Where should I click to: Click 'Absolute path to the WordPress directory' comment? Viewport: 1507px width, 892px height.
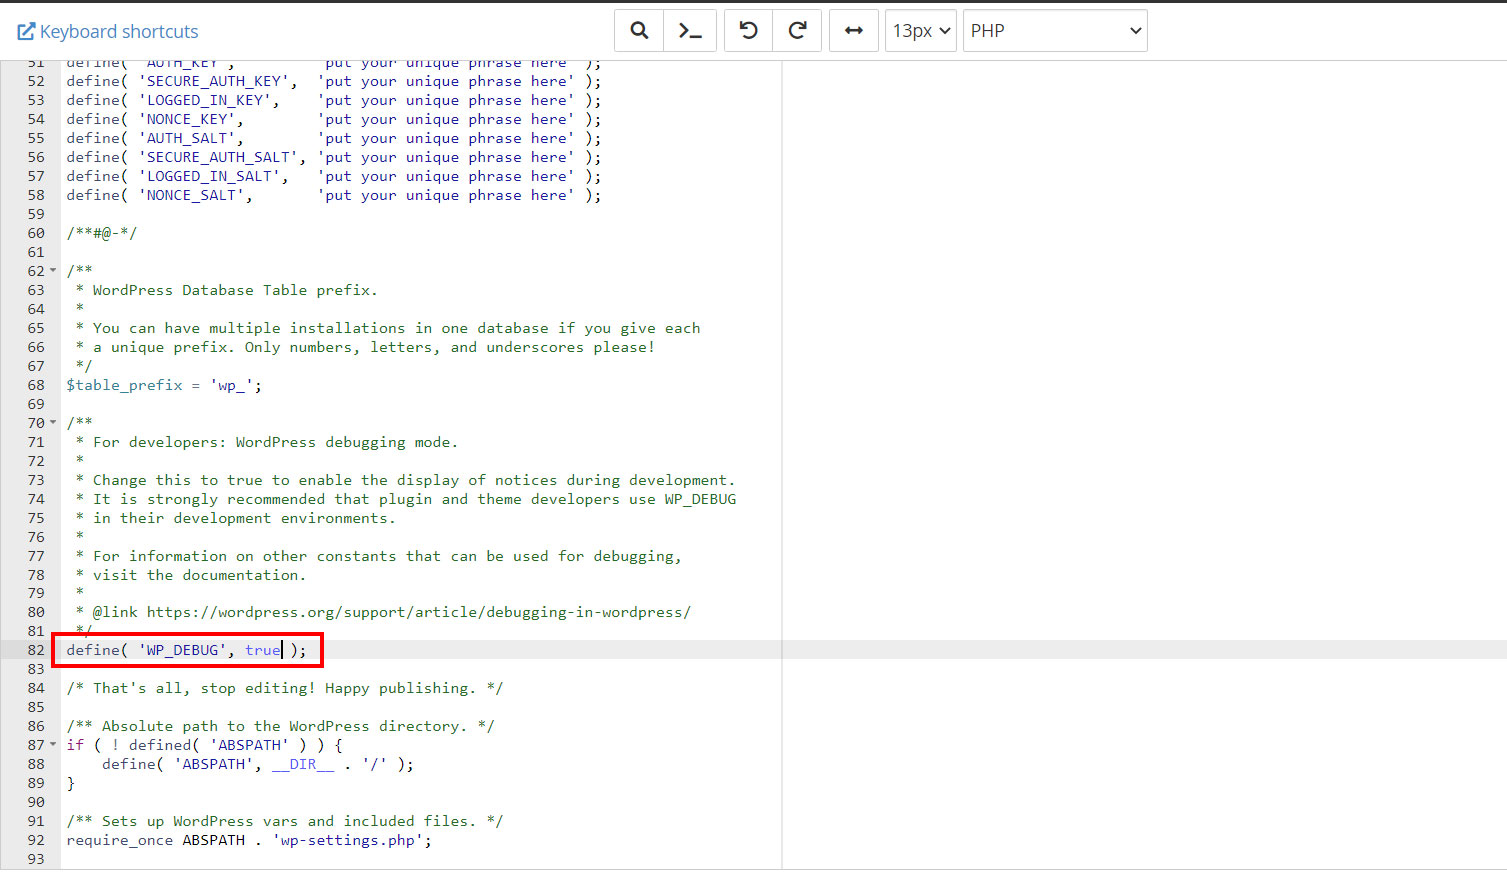click(280, 726)
